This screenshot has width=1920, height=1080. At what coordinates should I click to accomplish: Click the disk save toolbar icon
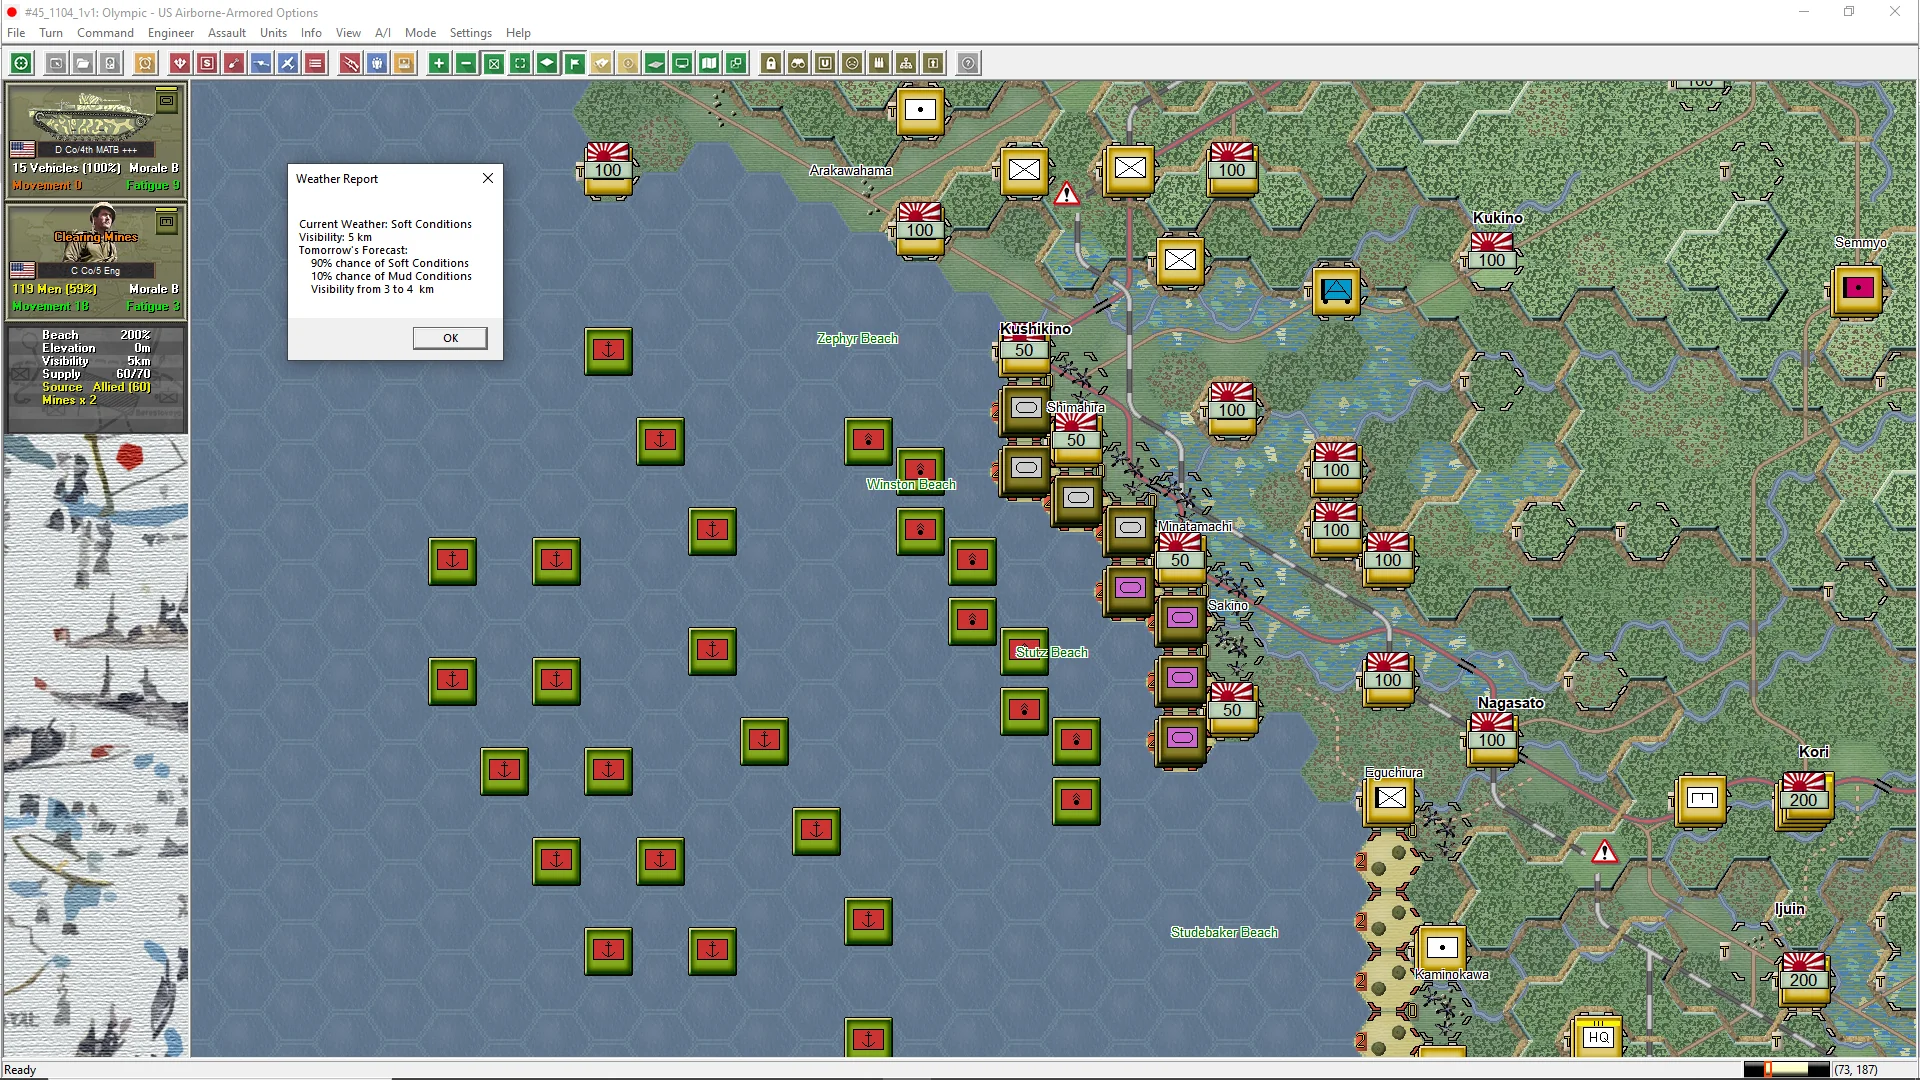click(110, 64)
